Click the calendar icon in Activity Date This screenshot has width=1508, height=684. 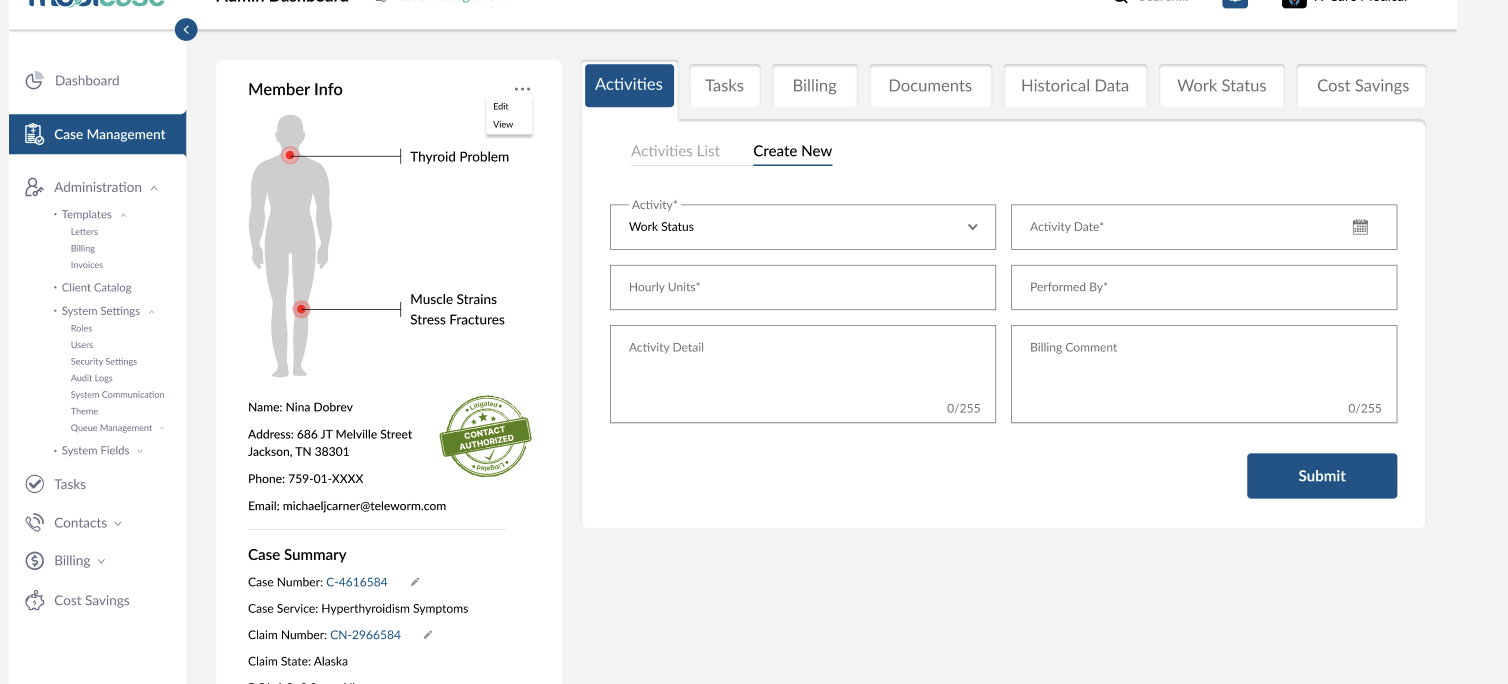point(1360,227)
